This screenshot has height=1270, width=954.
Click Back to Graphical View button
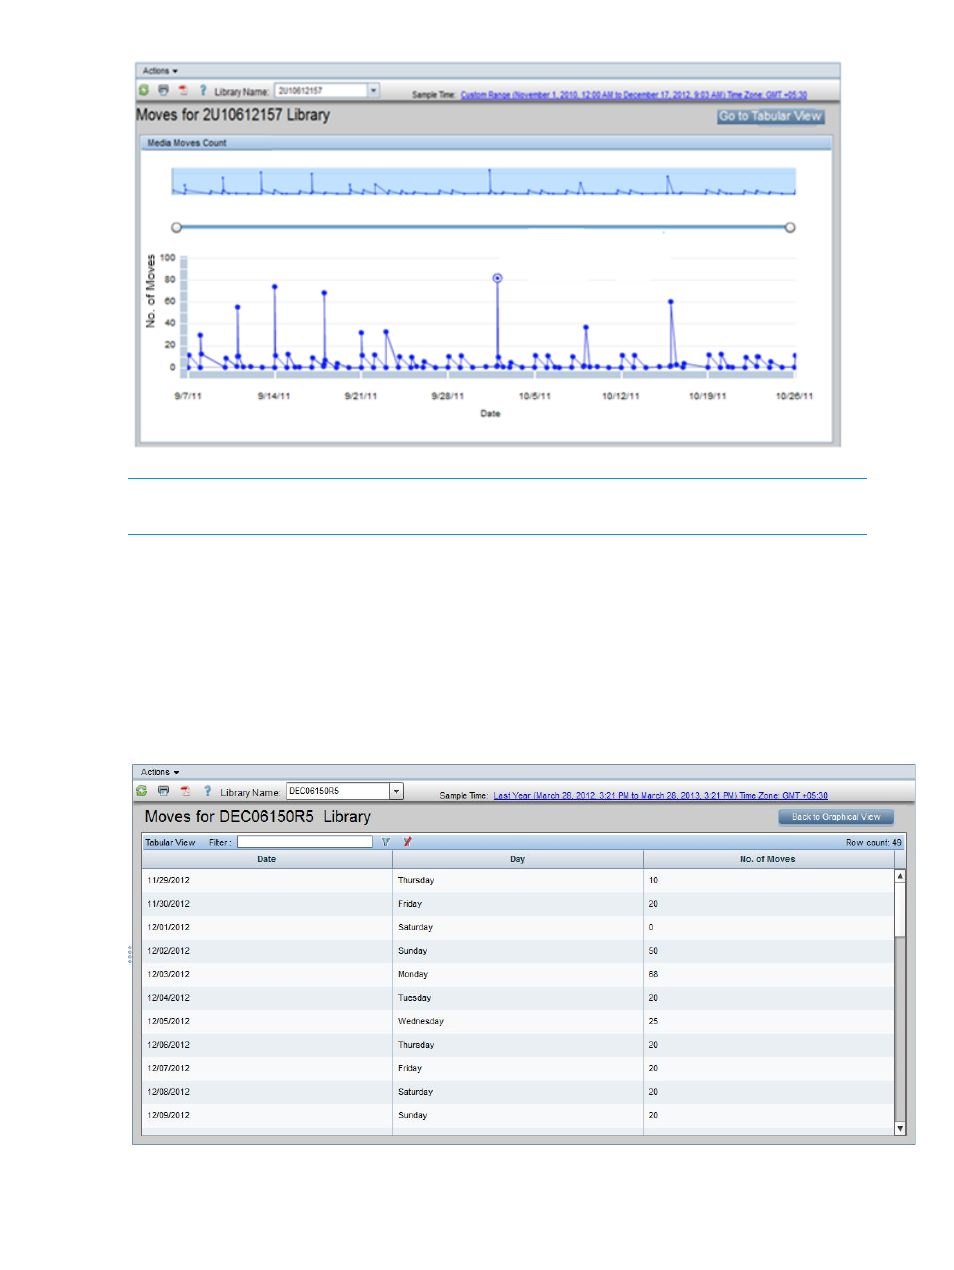tap(836, 817)
